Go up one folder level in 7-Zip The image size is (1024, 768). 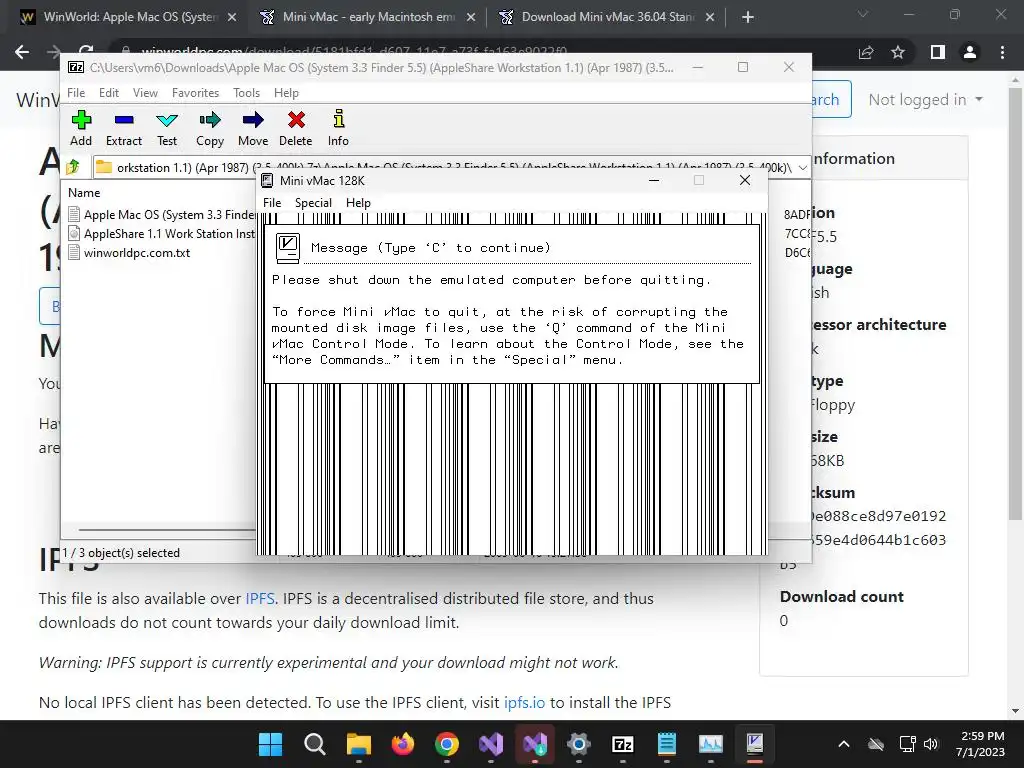pos(73,167)
